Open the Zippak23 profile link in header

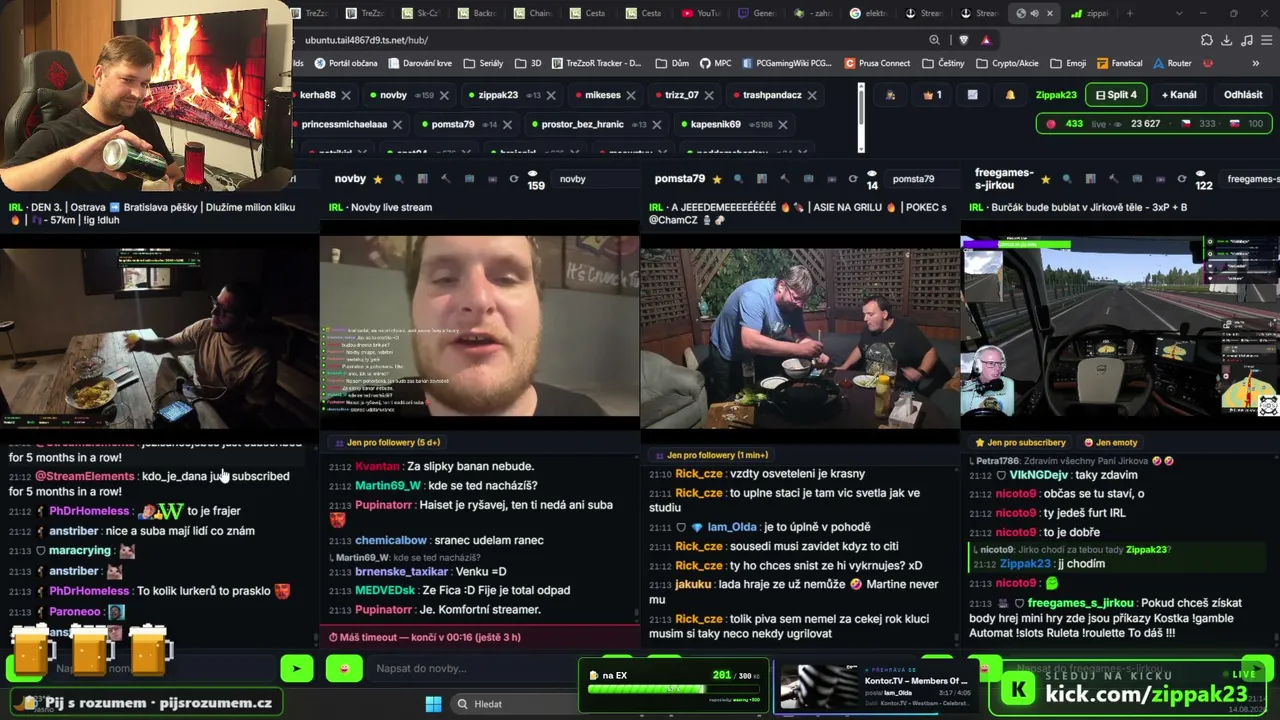click(1056, 95)
